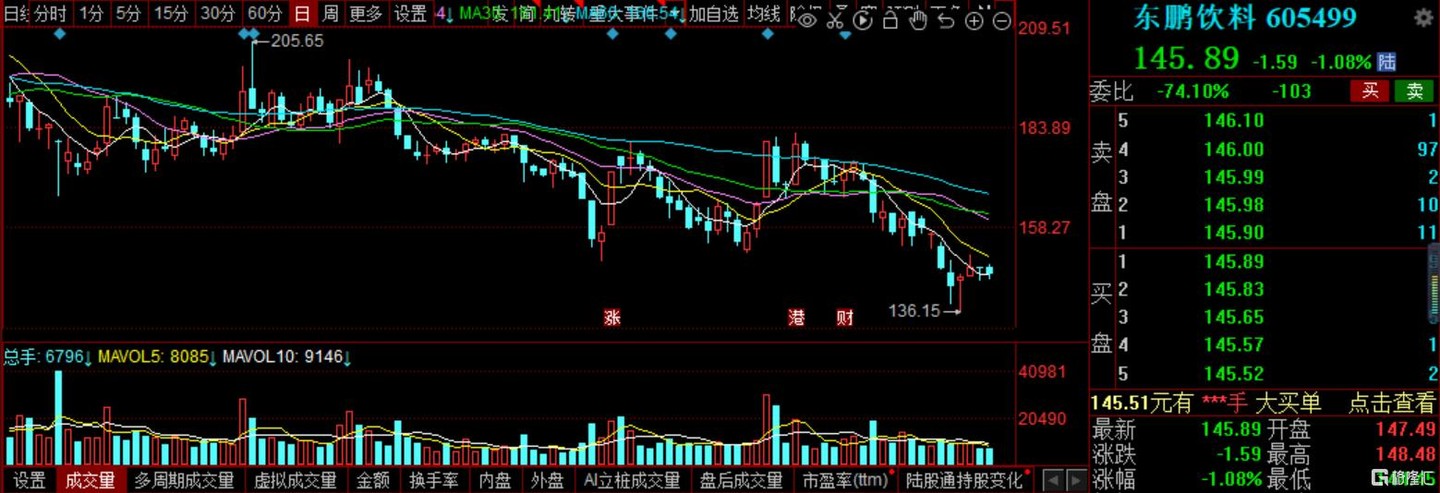This screenshot has width=1440, height=493.
Task: Select the 金额 indicator tab
Action: 373,481
